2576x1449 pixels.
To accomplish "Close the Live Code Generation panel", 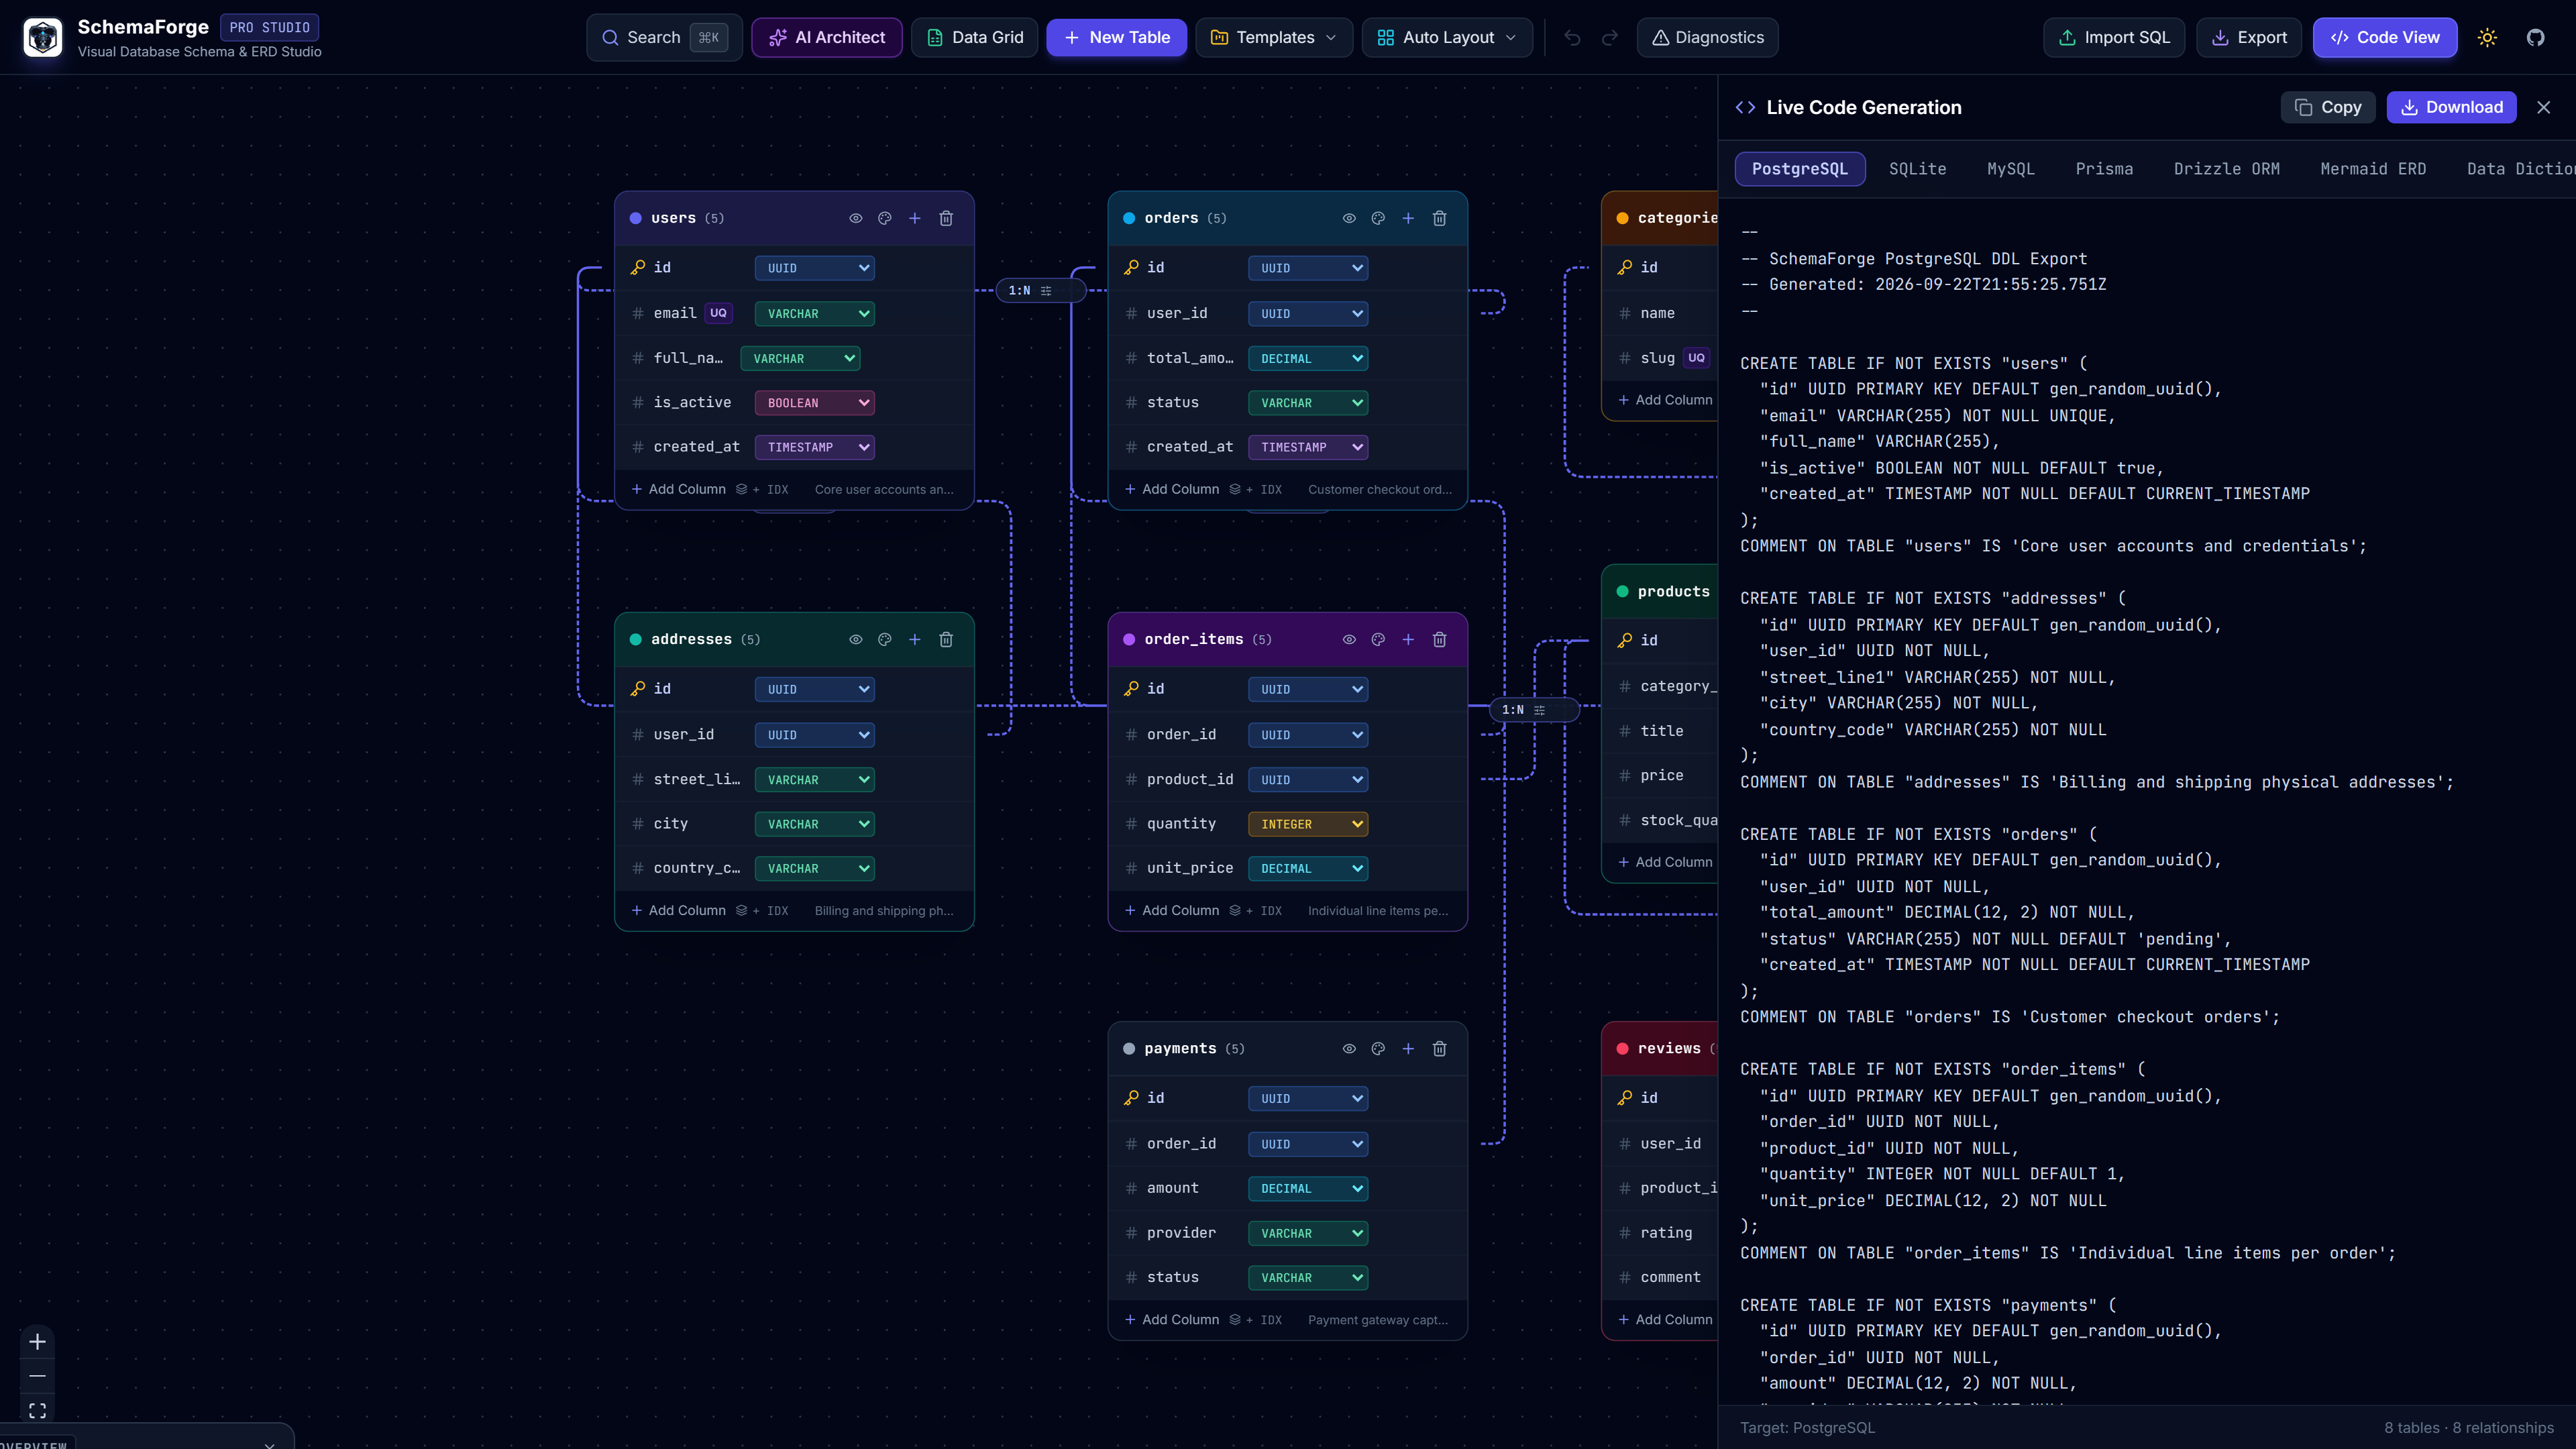I will click(2544, 107).
